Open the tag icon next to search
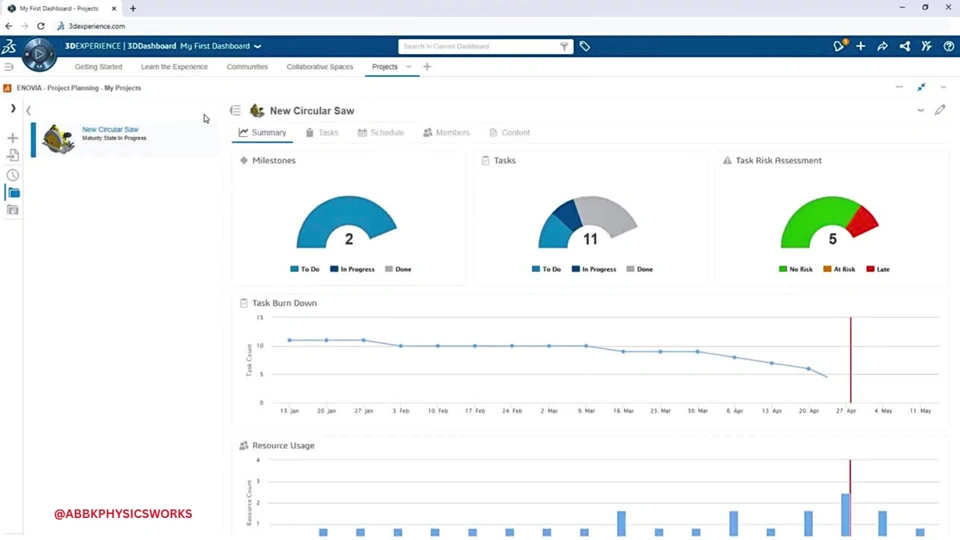The height and width of the screenshot is (540, 960). 585,47
